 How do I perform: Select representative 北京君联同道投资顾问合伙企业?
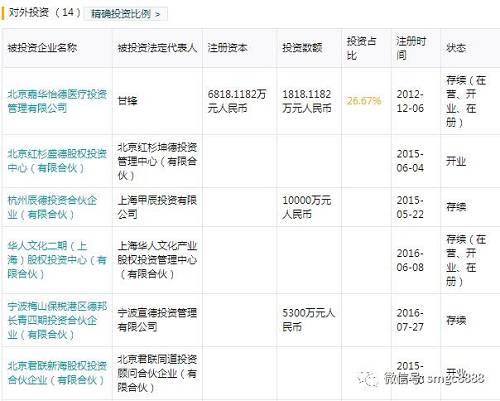[x=157, y=373]
